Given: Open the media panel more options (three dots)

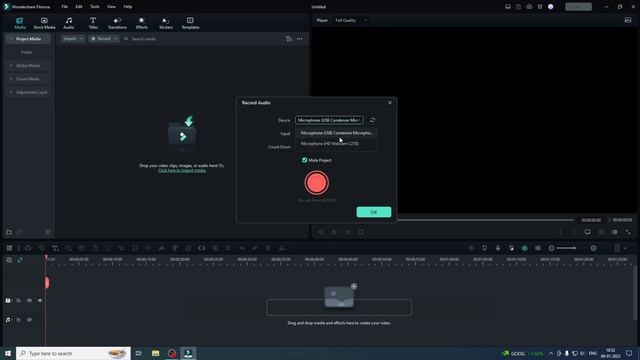Looking at the screenshot, I should (x=300, y=39).
